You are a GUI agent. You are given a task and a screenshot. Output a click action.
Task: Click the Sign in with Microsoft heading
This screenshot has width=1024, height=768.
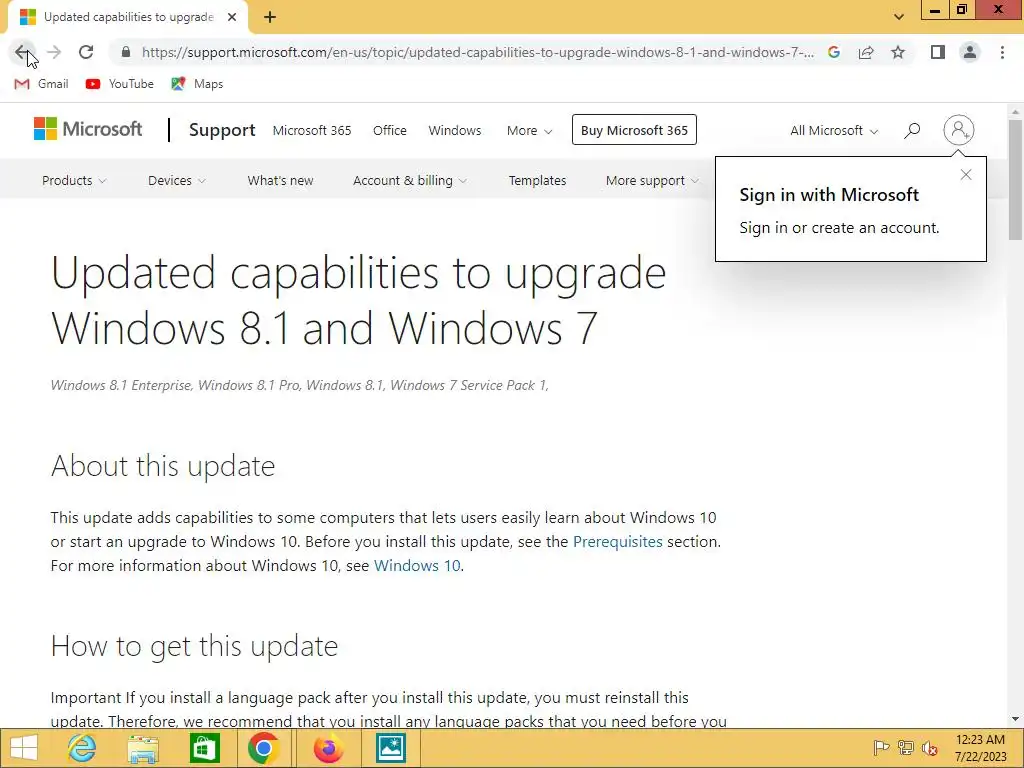click(829, 195)
